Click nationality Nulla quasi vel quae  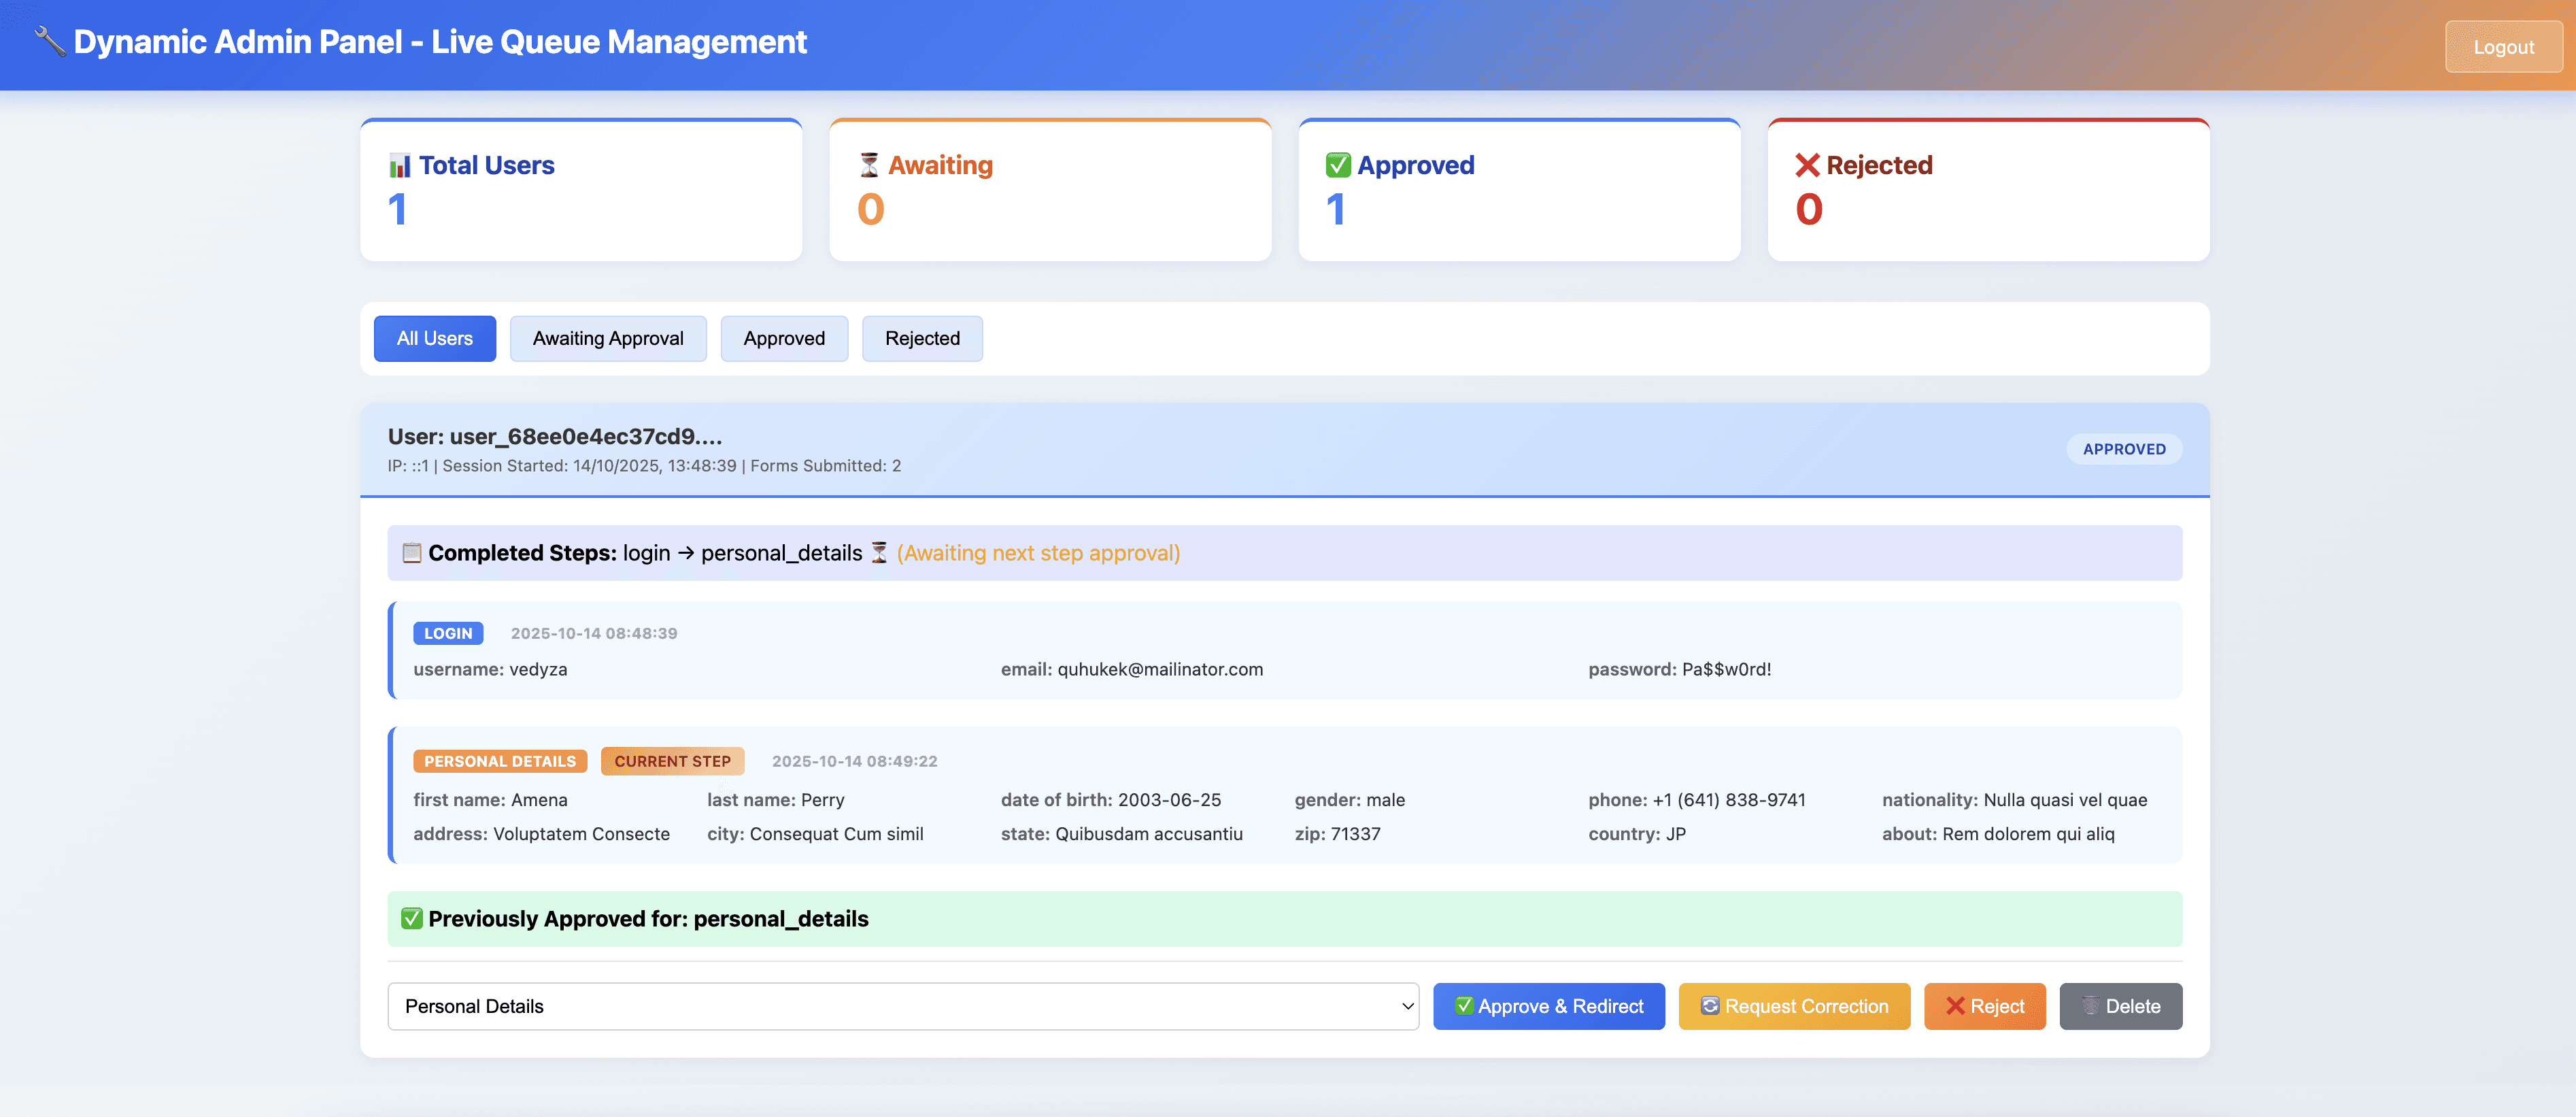2014,800
